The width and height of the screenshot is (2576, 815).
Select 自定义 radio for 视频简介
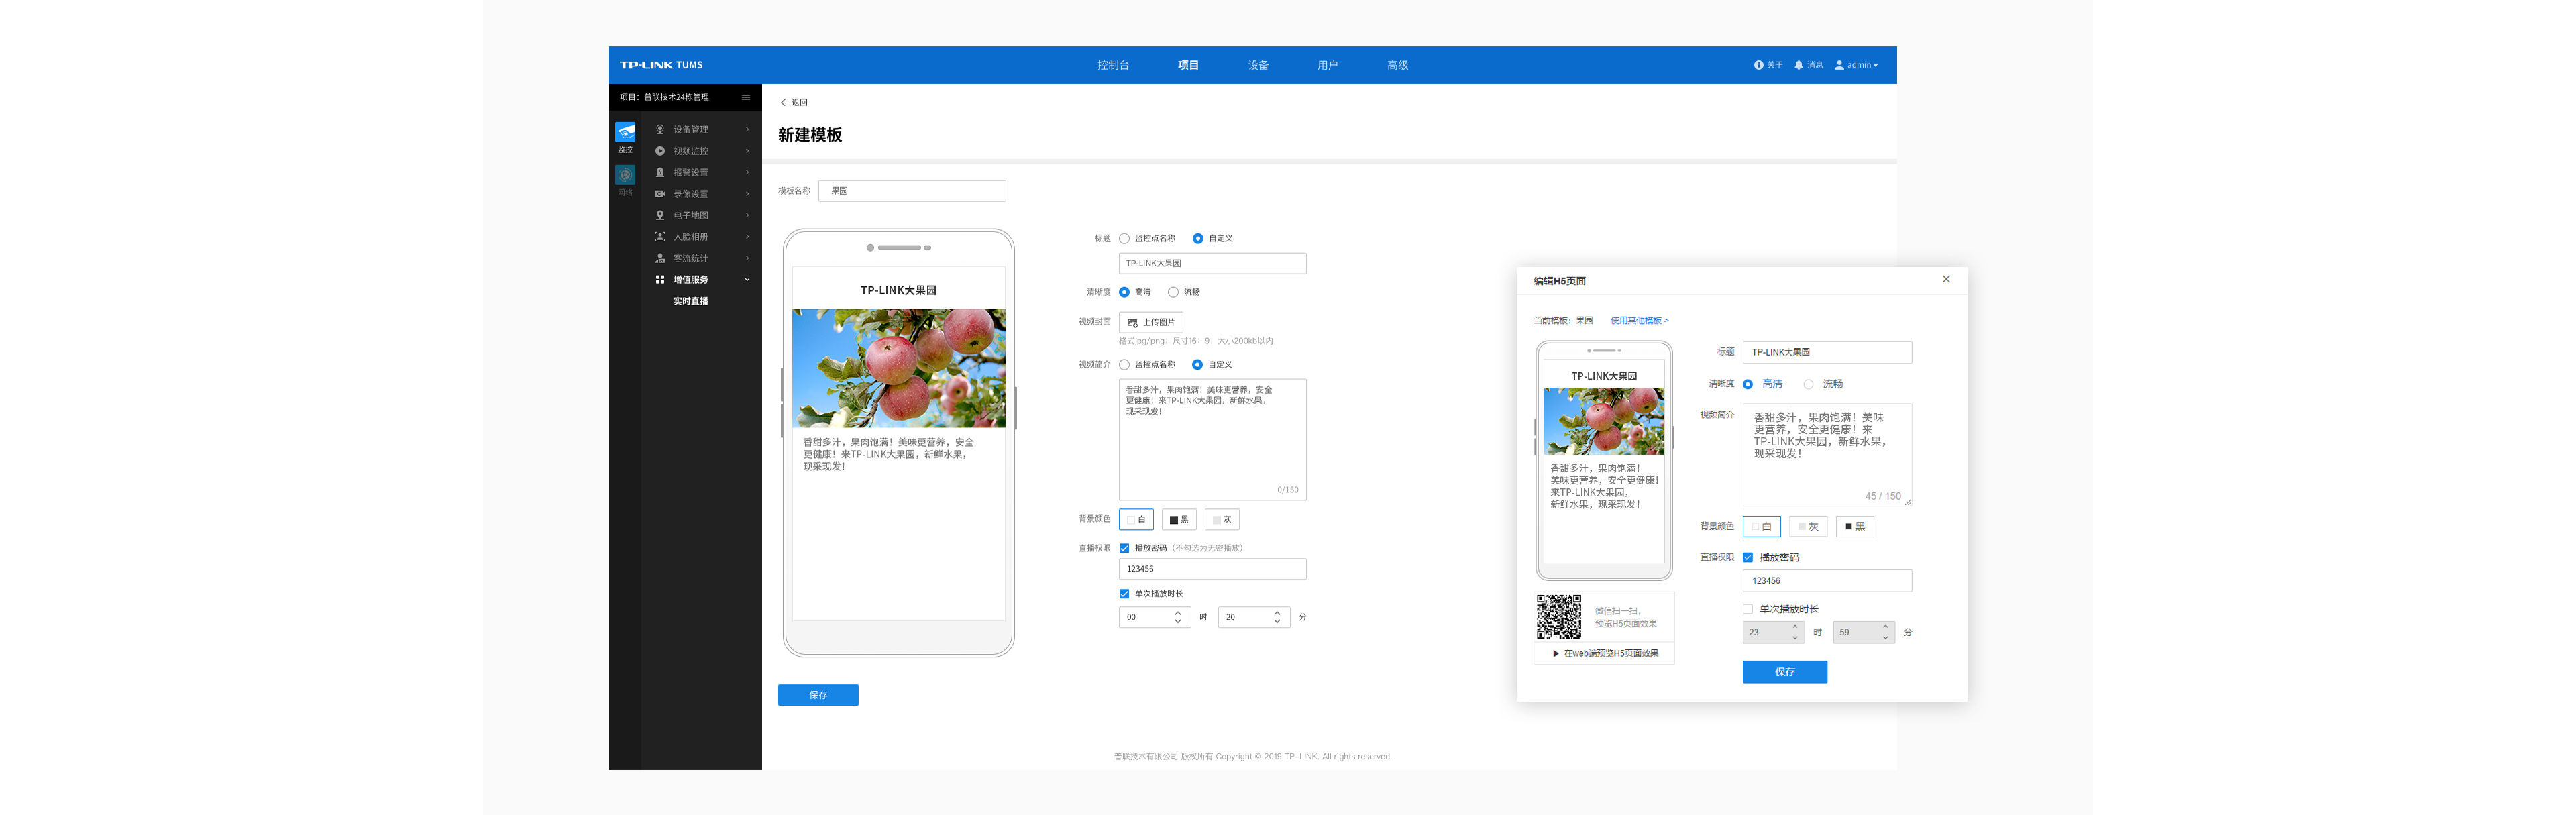[1197, 365]
